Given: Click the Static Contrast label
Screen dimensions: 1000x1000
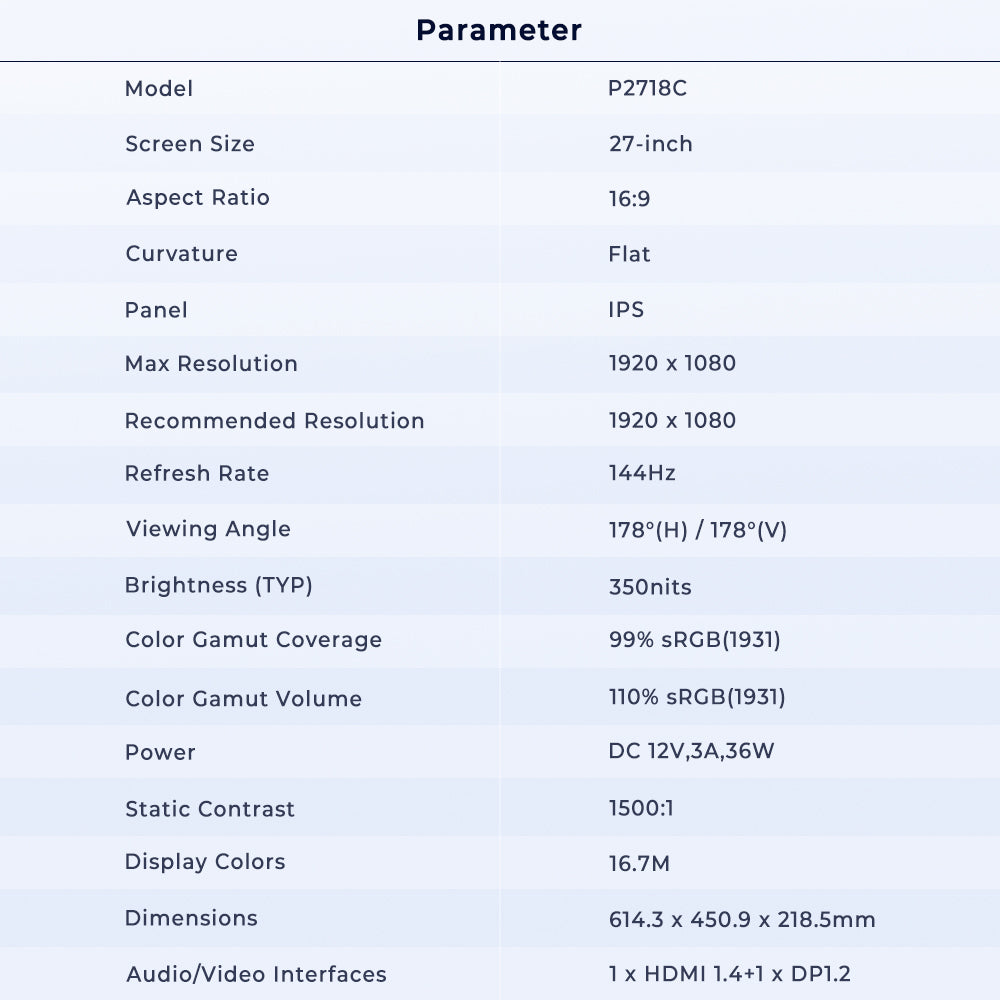Looking at the screenshot, I should click(x=210, y=809).
